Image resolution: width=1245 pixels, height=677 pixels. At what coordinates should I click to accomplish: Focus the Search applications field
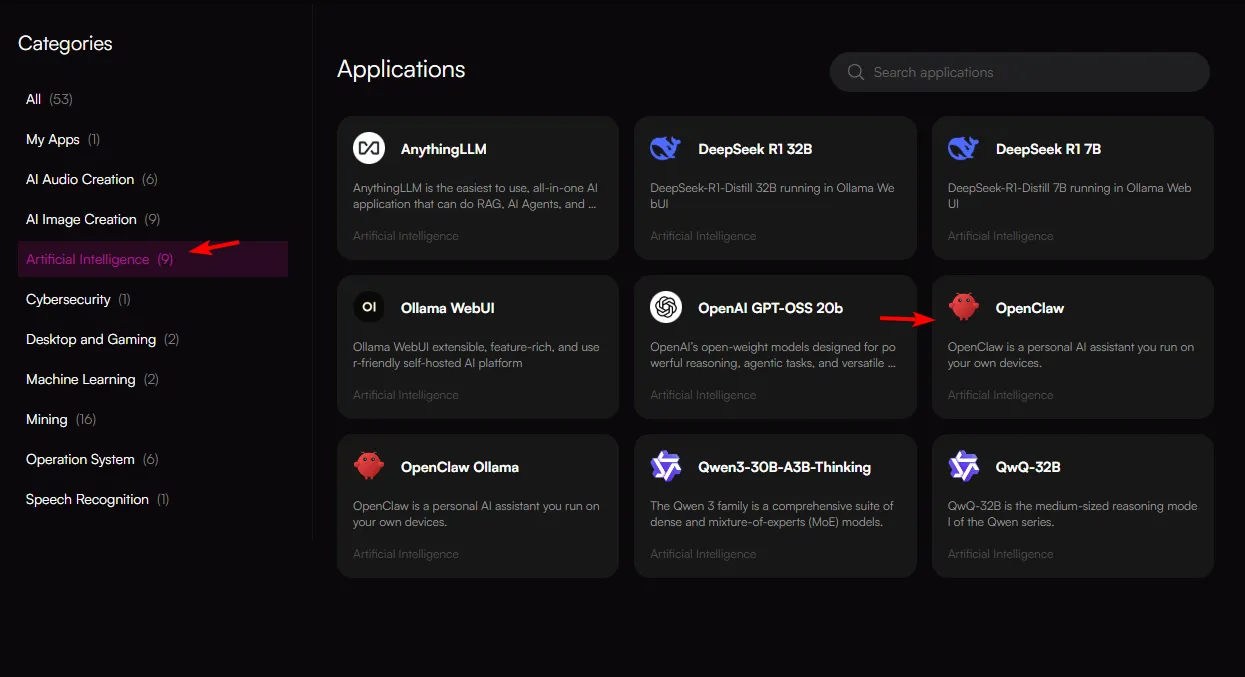1020,72
